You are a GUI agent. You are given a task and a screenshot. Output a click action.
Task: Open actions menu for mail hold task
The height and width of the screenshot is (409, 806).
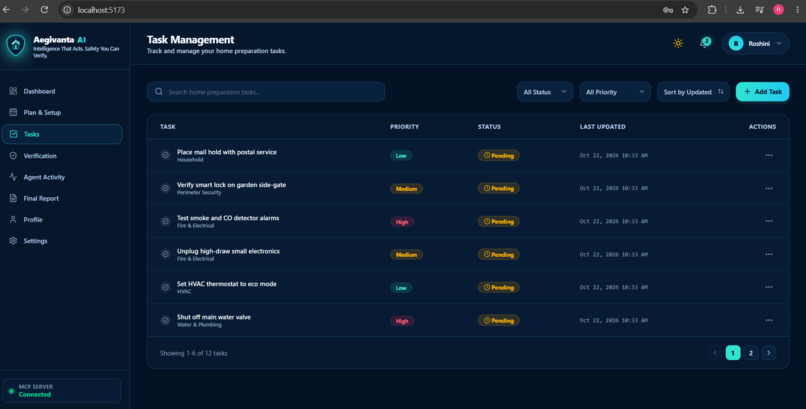coord(768,155)
